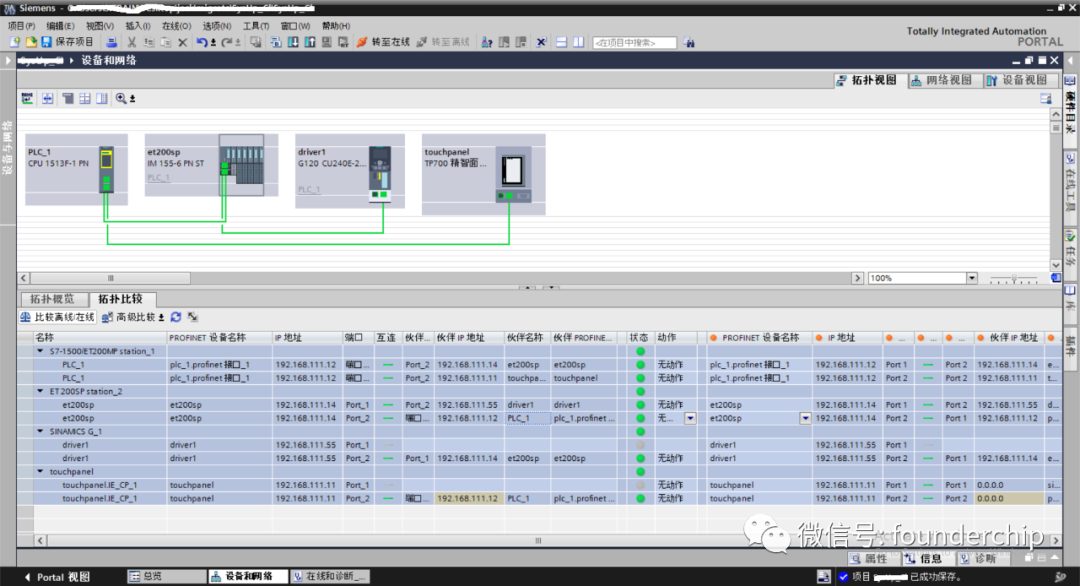Open the online et200sp device name dropdown

click(x=804, y=418)
